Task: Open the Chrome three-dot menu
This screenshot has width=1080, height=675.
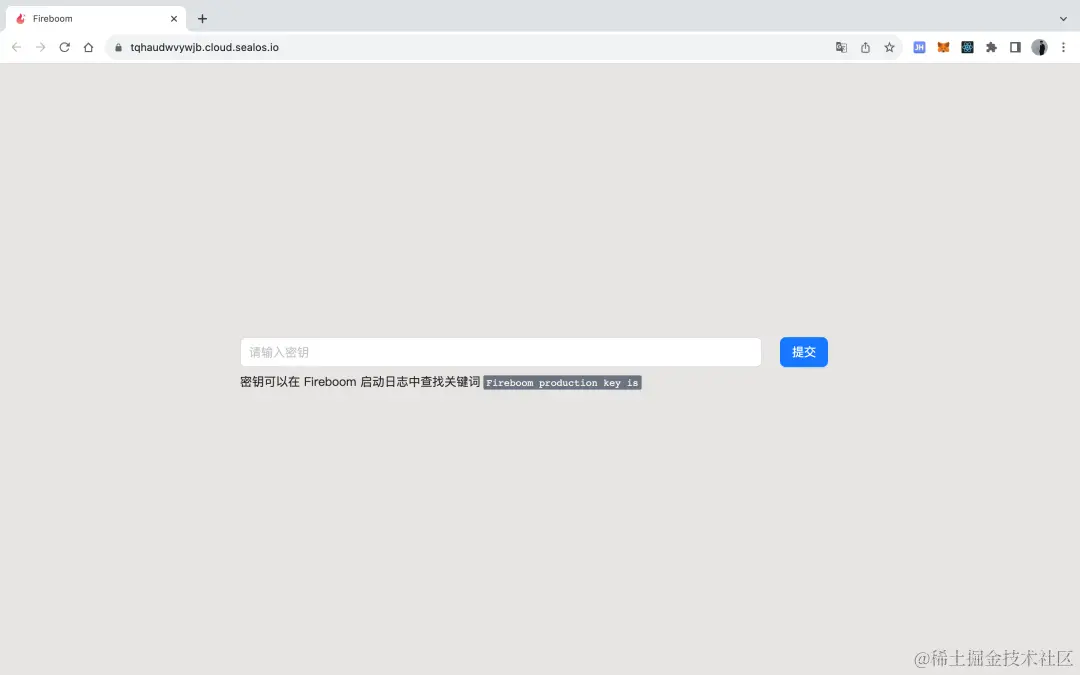Action: coord(1063,48)
